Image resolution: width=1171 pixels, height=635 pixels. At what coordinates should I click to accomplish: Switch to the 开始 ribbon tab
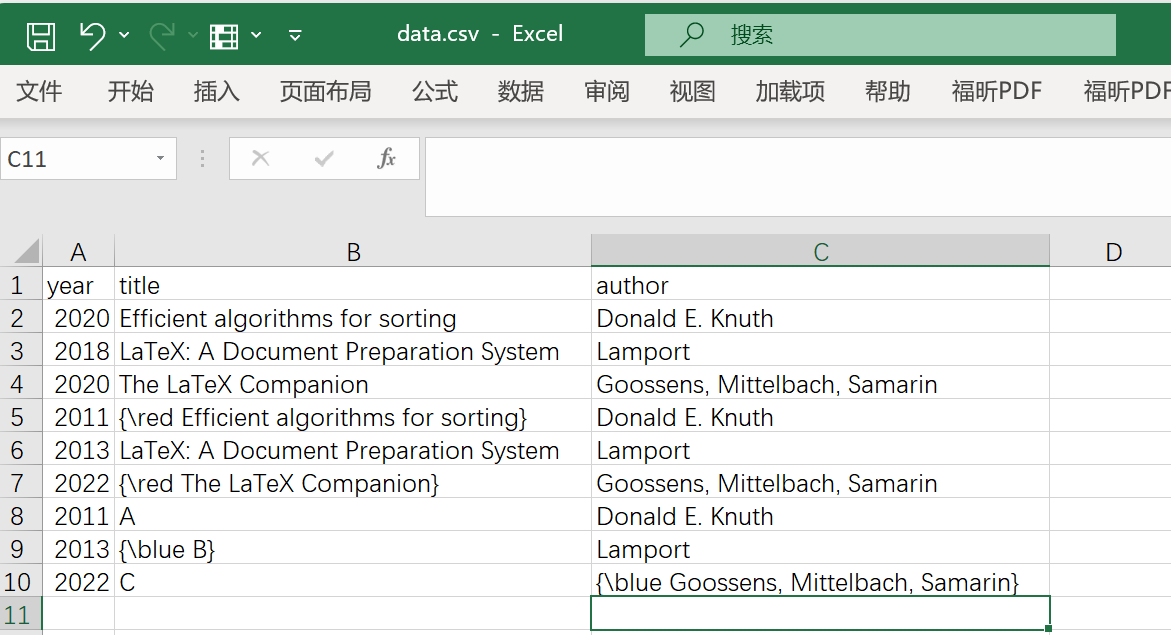[131, 91]
